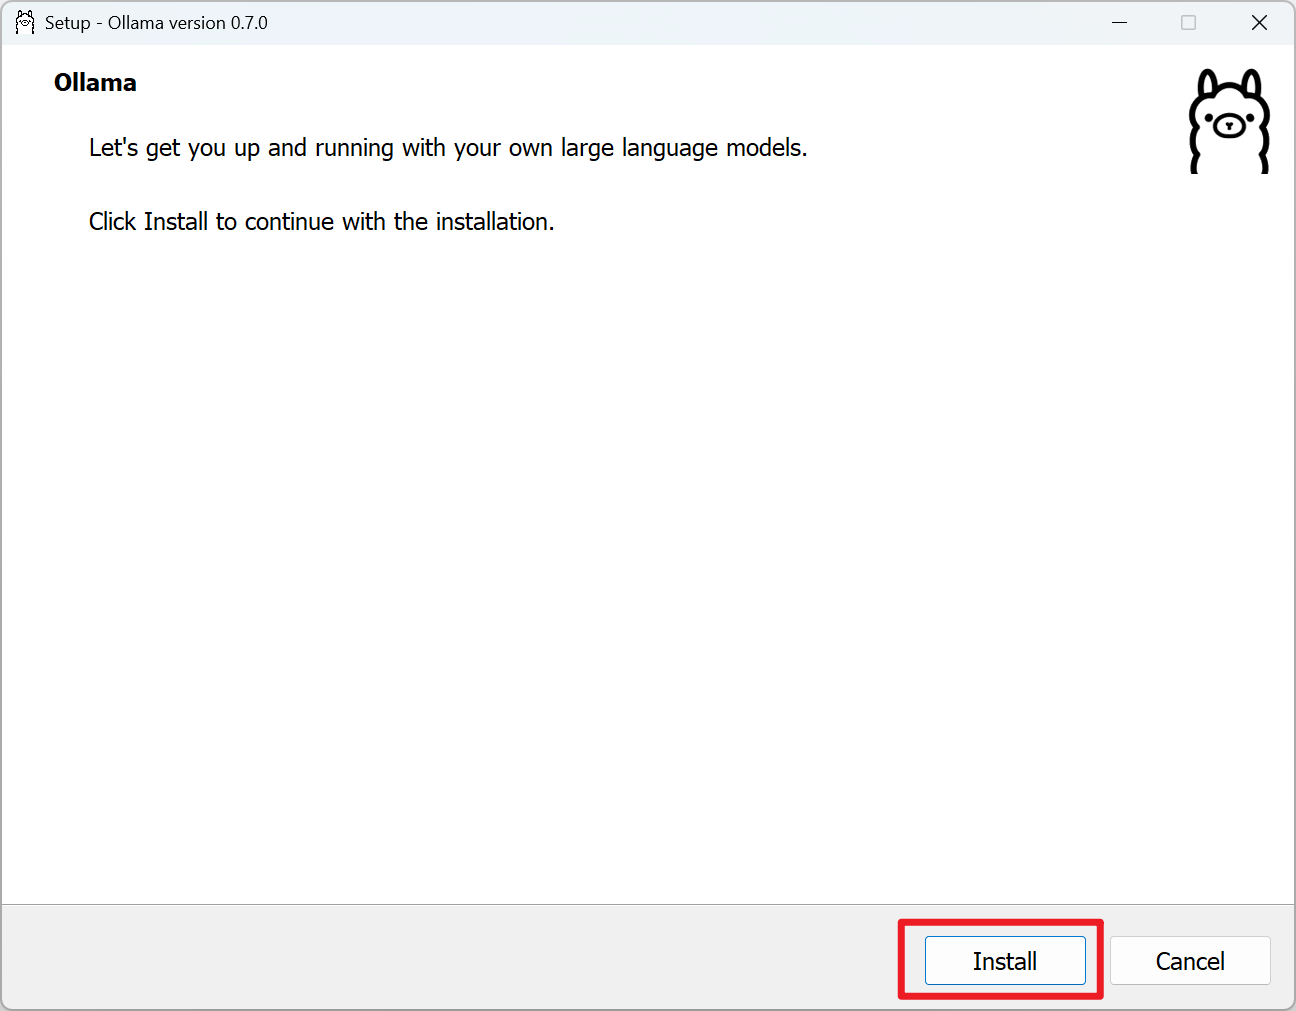Select the version text in title bar
Screen dimensions: 1296x1011
[185, 22]
